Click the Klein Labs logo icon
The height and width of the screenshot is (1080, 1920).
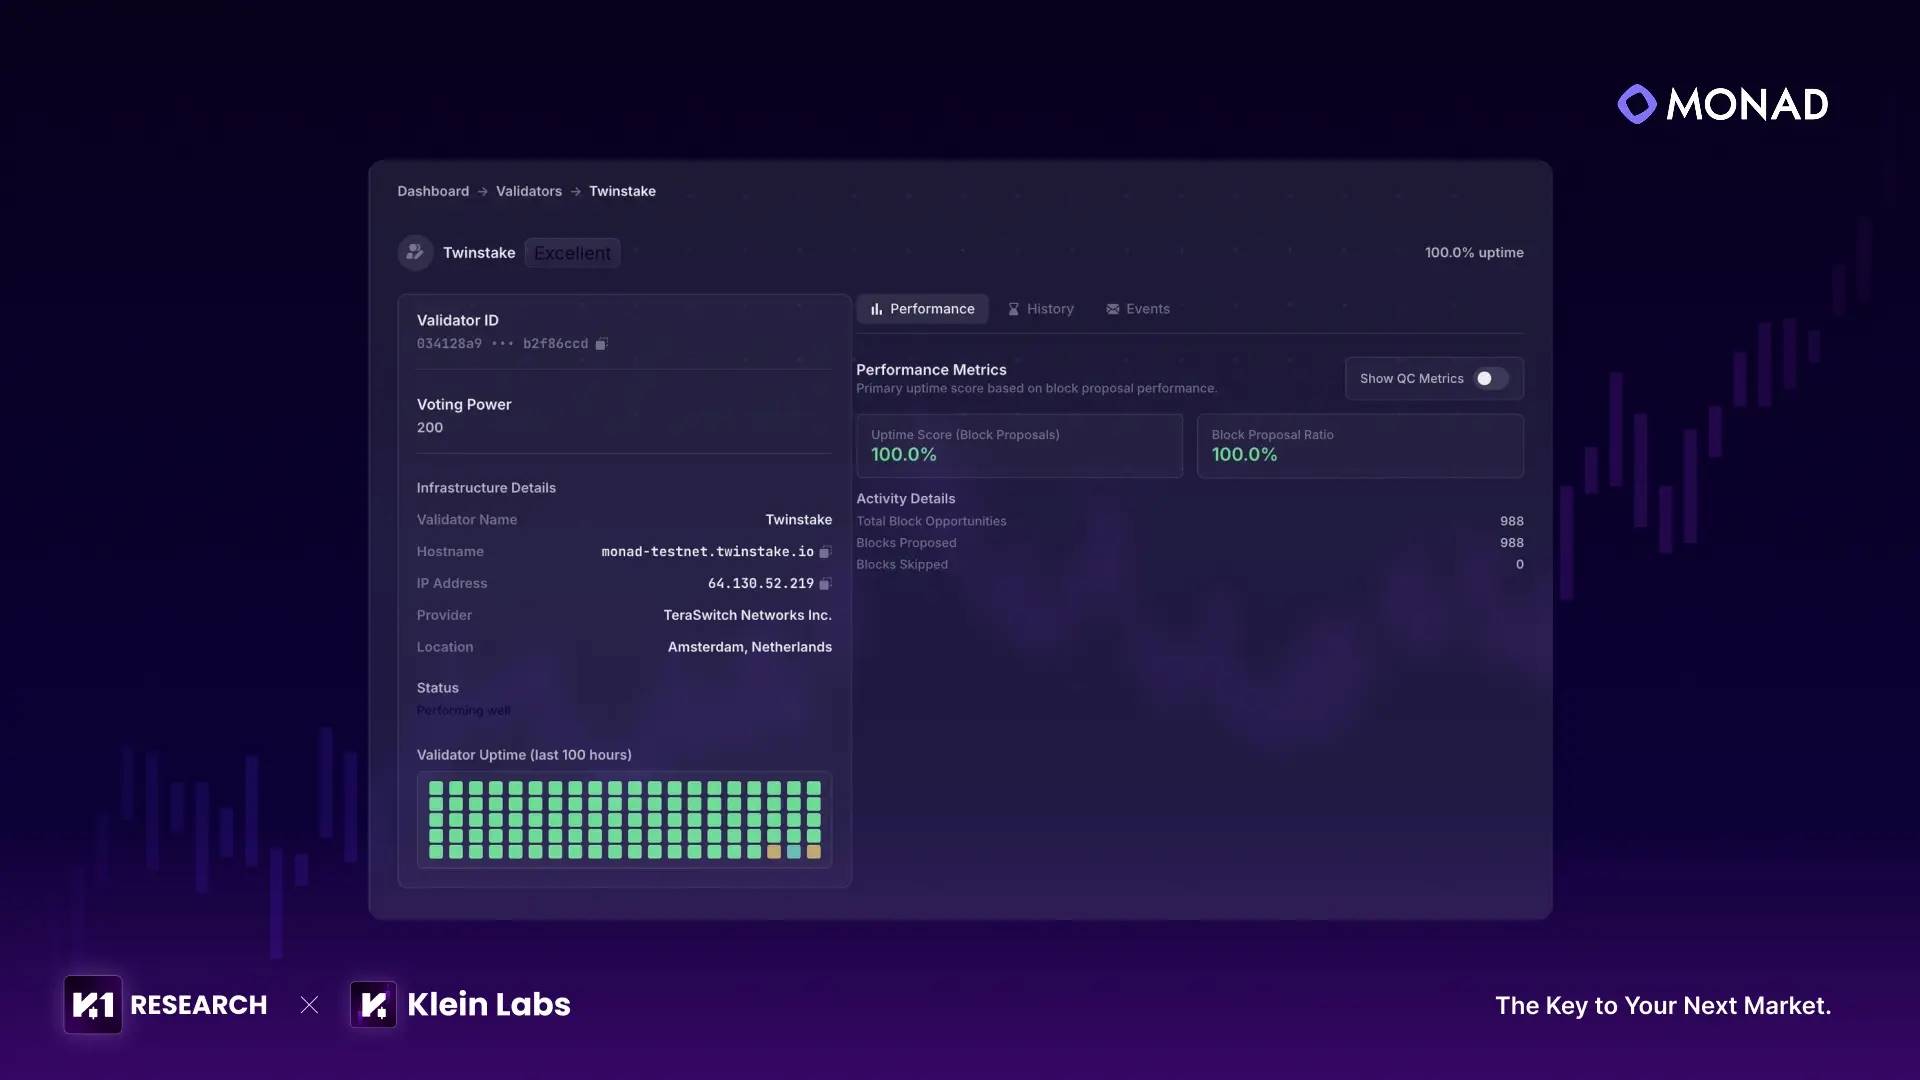click(373, 1005)
